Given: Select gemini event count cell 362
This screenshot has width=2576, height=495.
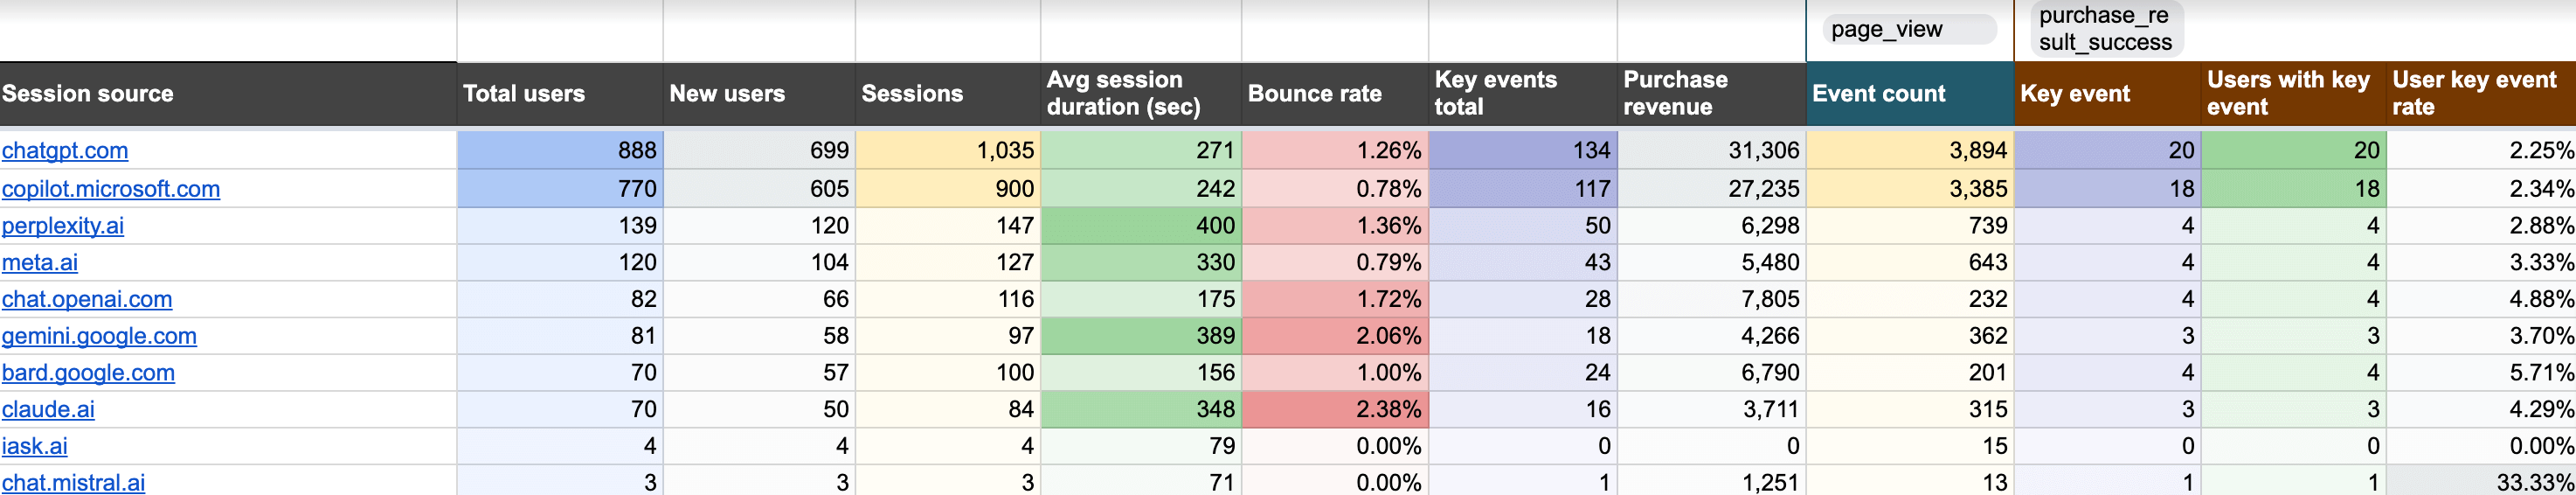Looking at the screenshot, I should (1910, 336).
